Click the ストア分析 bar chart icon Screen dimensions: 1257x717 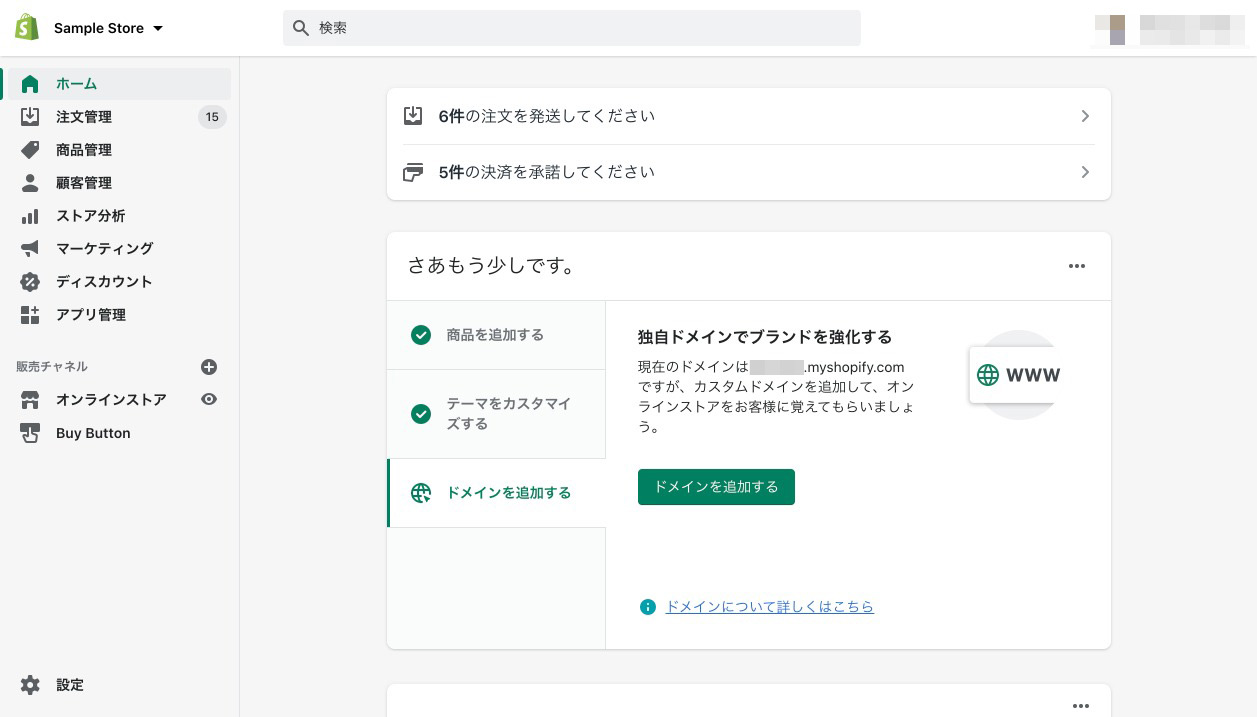(x=30, y=216)
